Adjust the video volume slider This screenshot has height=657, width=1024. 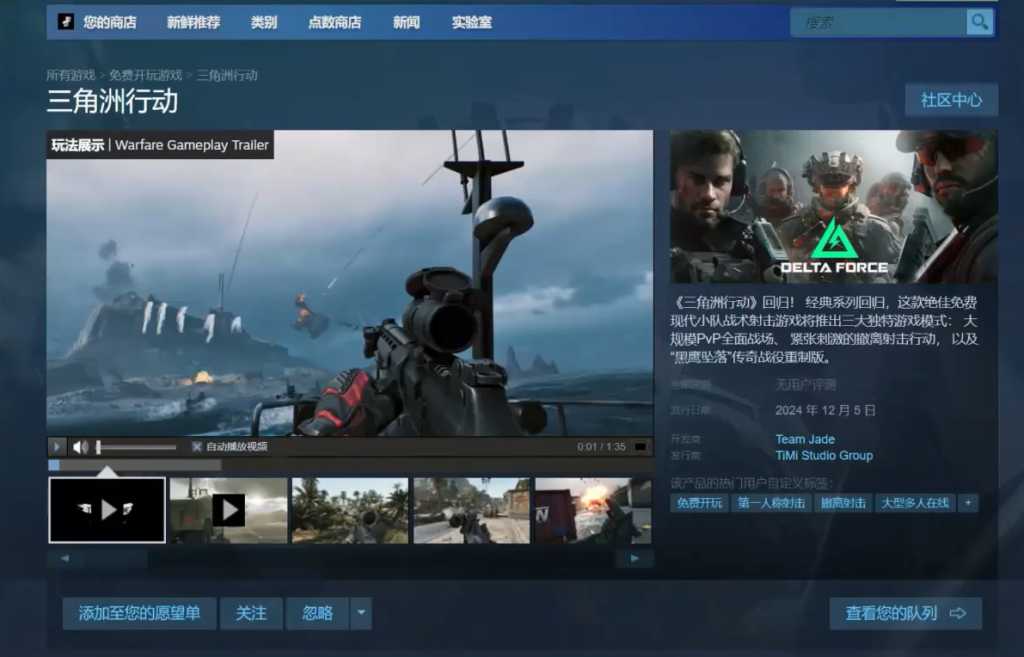coord(136,447)
